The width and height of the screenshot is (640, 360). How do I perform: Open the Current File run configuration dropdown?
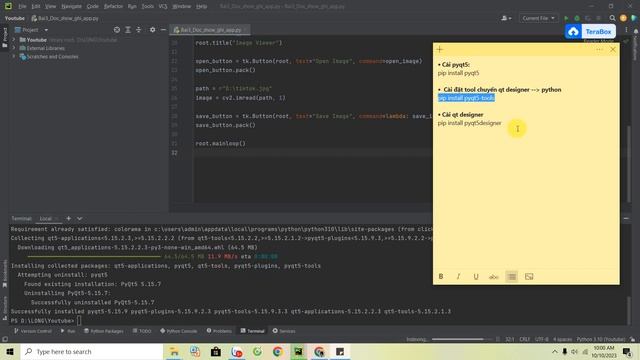538,18
